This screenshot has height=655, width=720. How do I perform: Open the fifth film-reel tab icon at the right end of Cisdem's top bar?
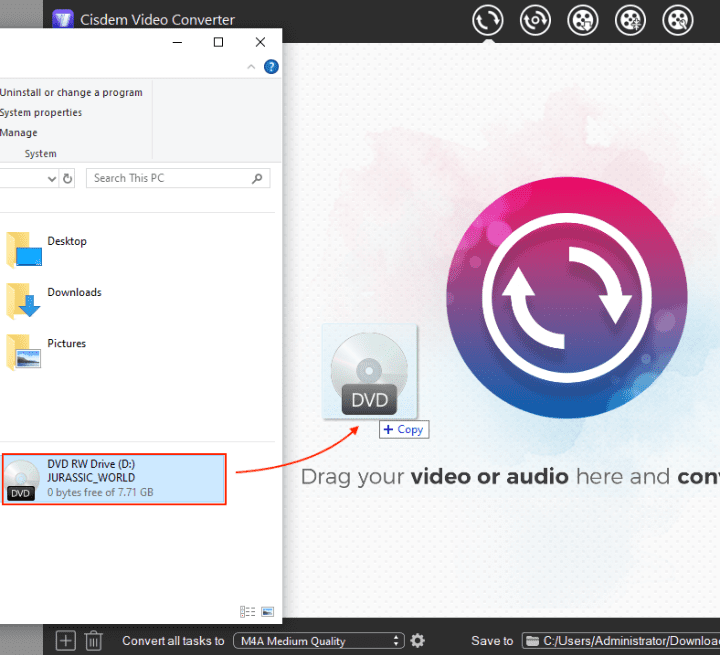click(678, 20)
